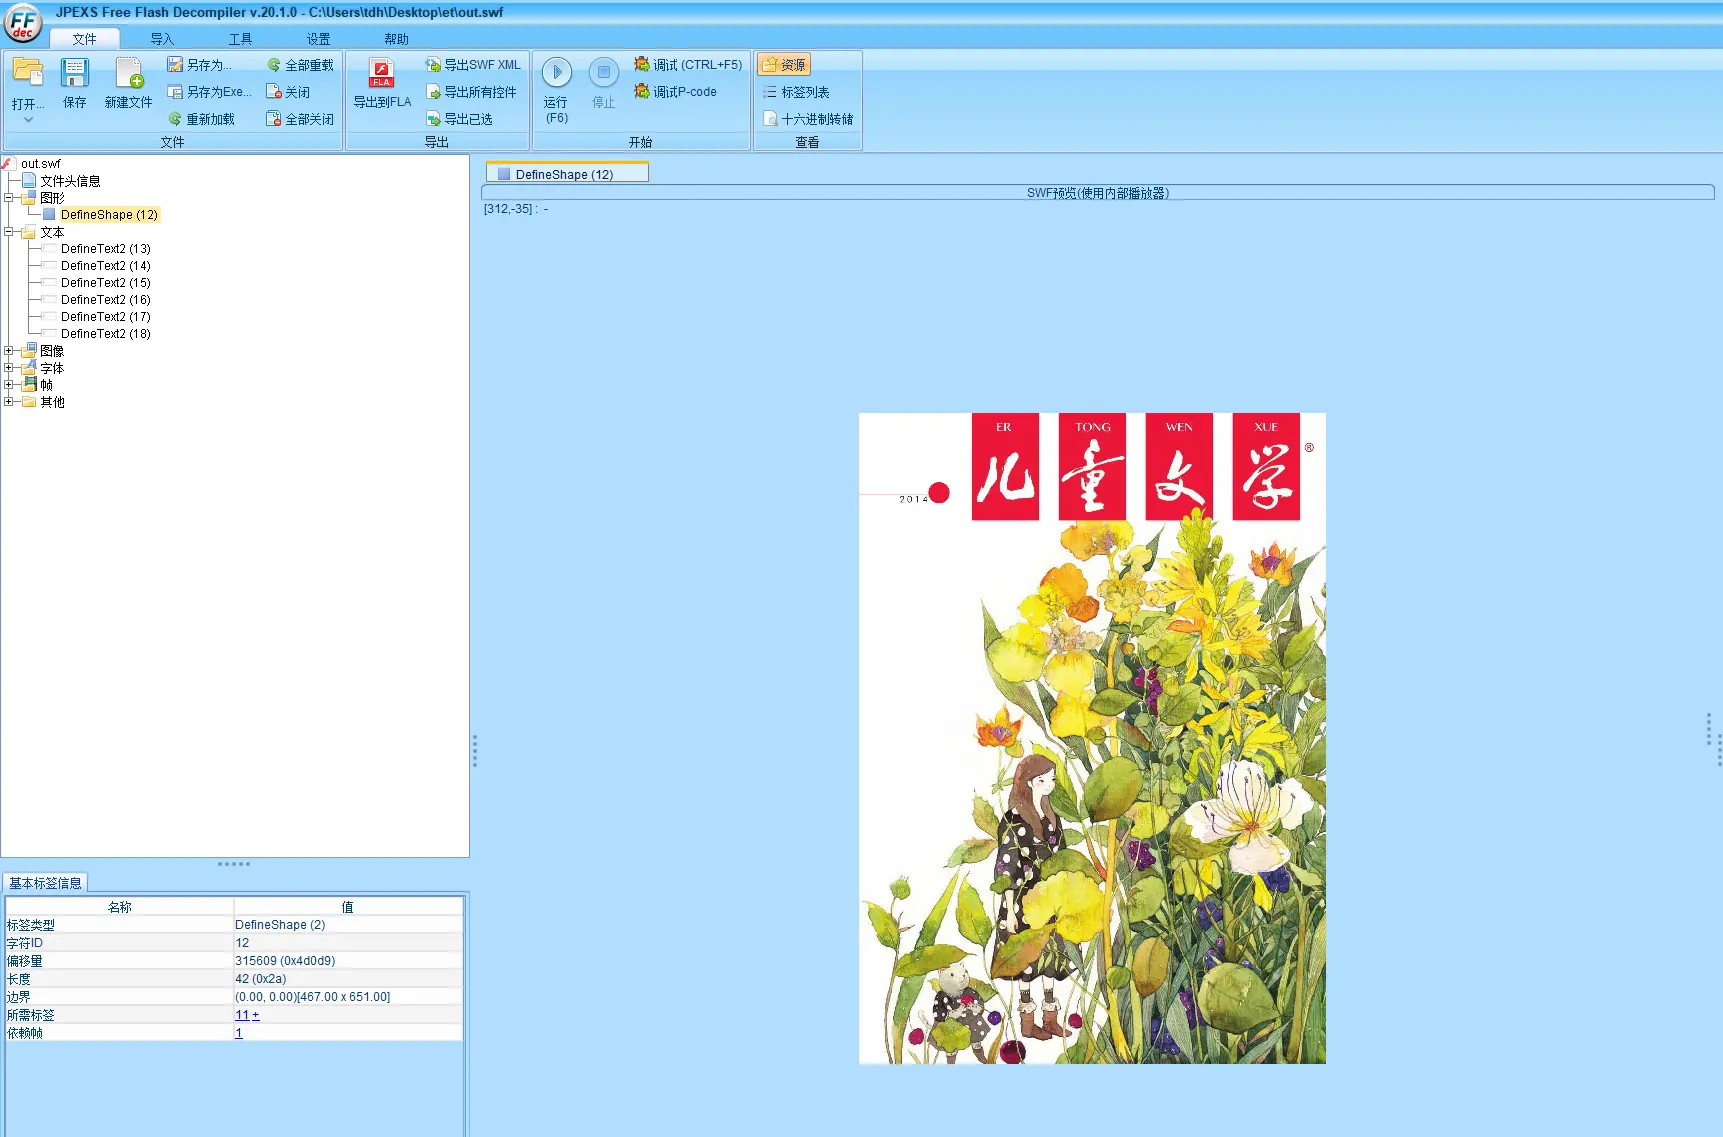Select DefineText2 (13)
Viewport: 1723px width, 1137px height.
click(x=105, y=249)
